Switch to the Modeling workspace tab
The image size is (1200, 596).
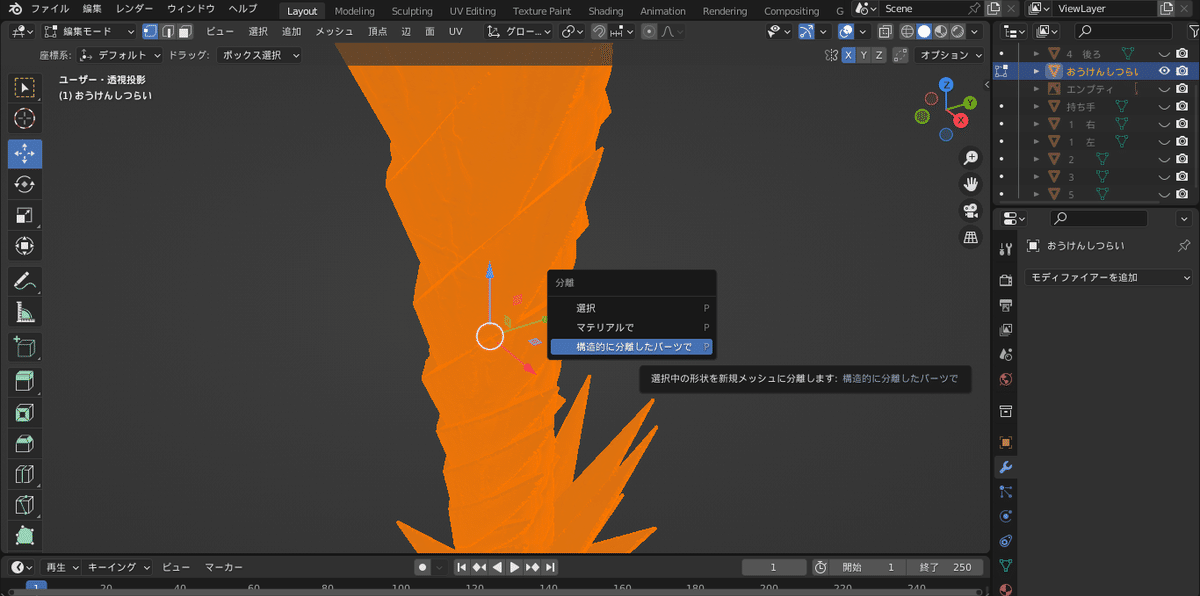354,11
